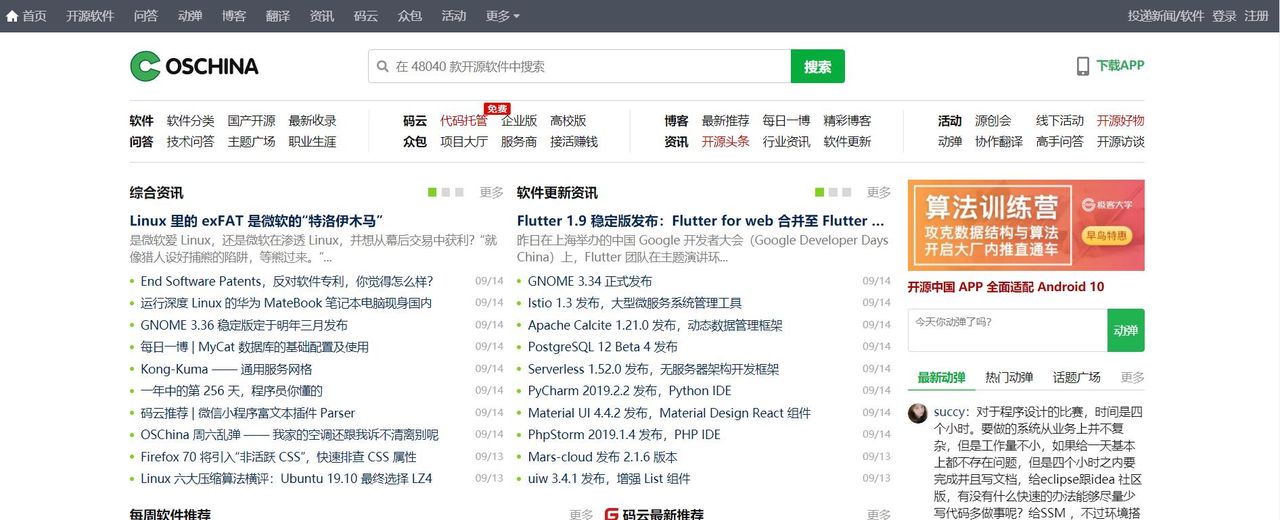The width and height of the screenshot is (1280, 520).
Task: Select third carousel dot in 软件更新资讯
Action: coord(846,192)
